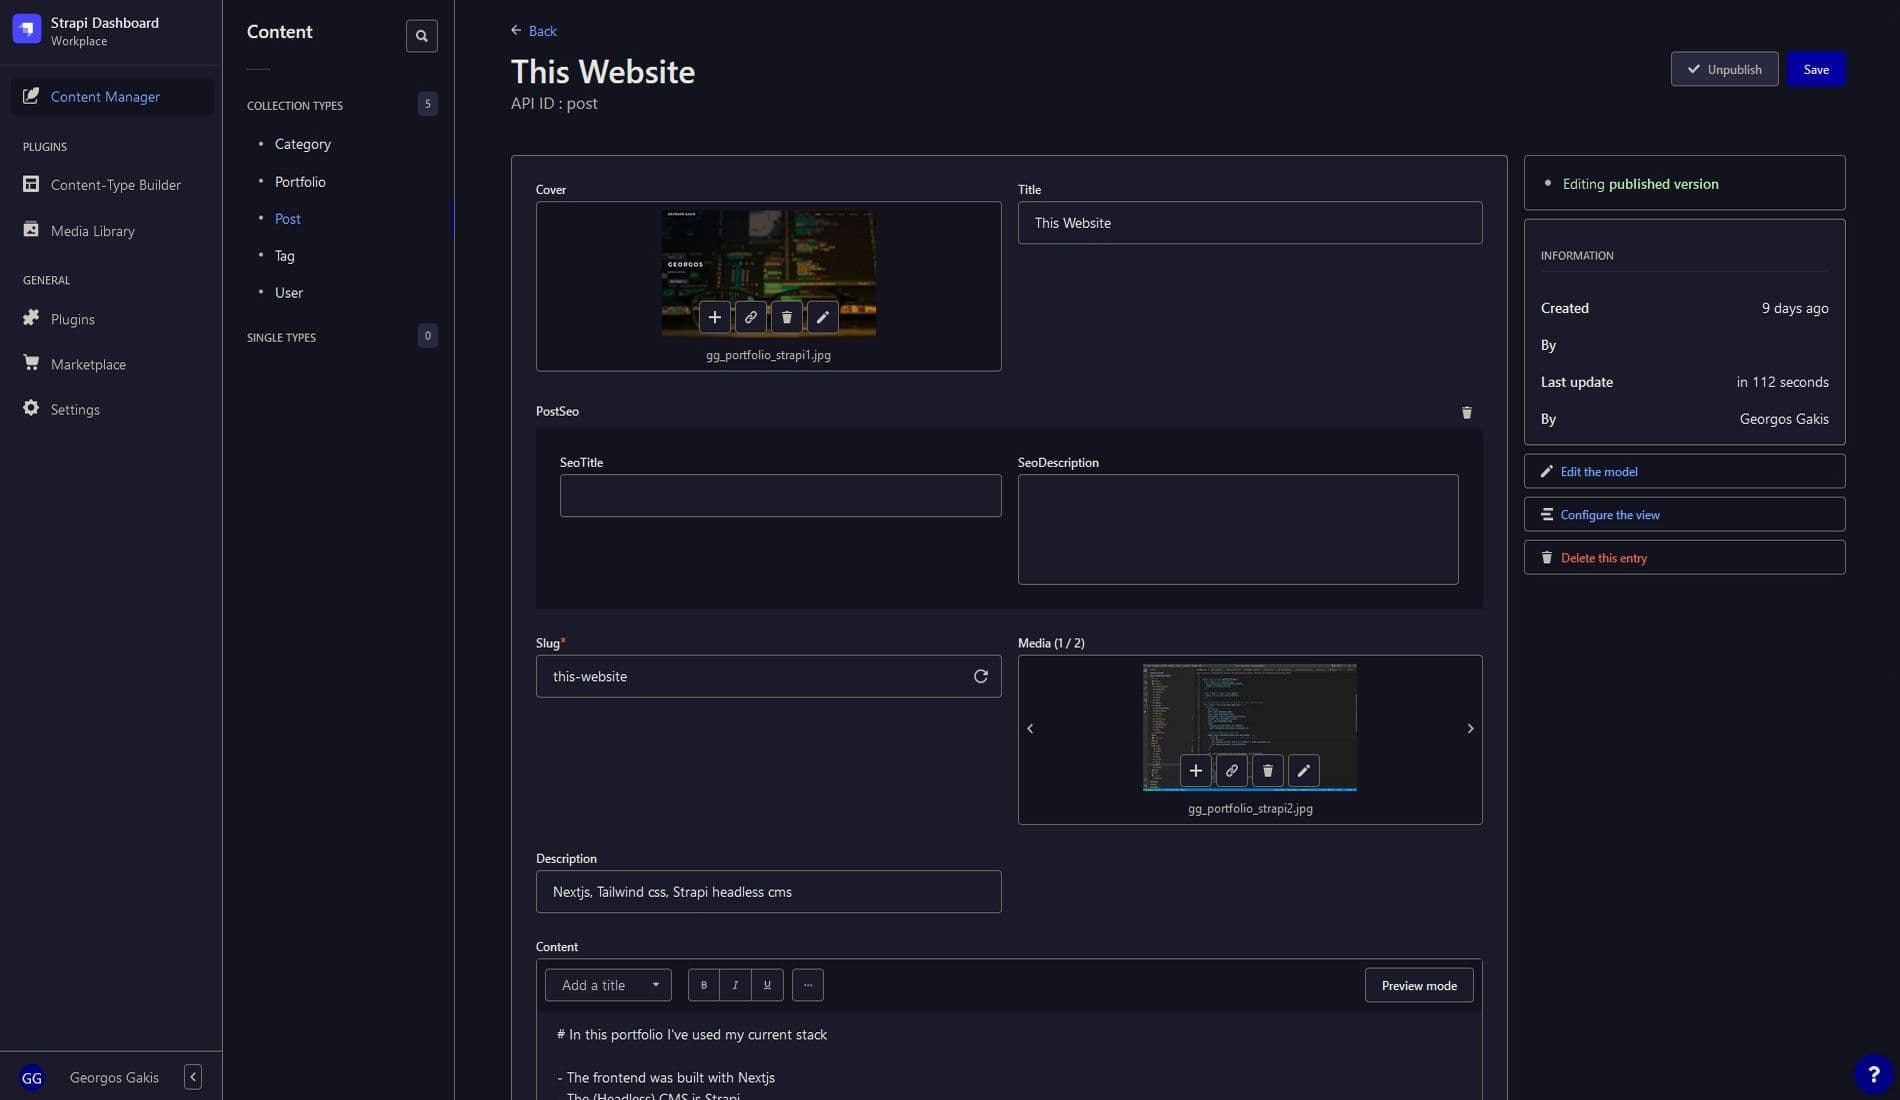Open Content Manager
This screenshot has height=1100, width=1900.
112,96
